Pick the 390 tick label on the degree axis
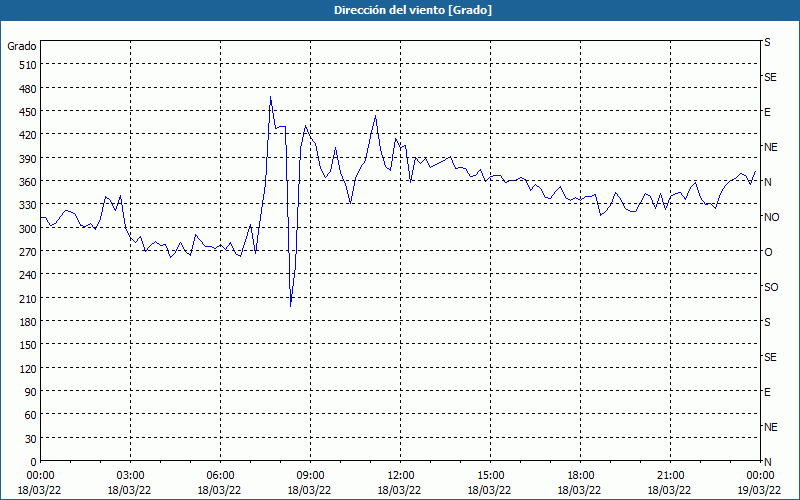 tap(29, 159)
